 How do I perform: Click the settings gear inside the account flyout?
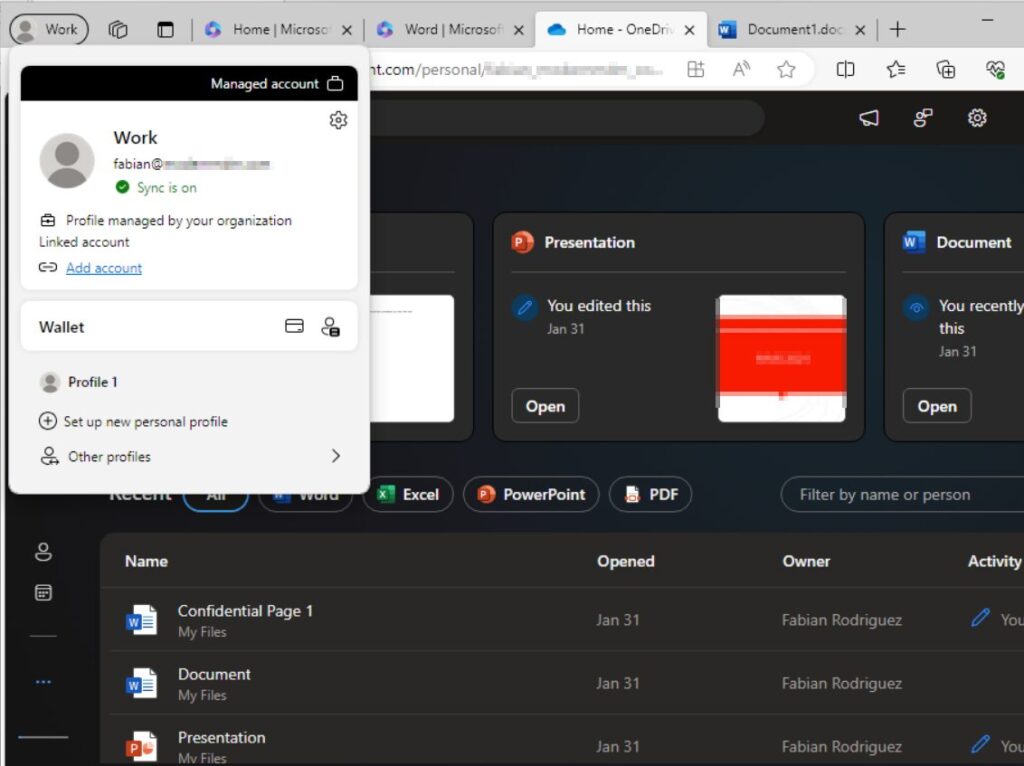tap(338, 119)
